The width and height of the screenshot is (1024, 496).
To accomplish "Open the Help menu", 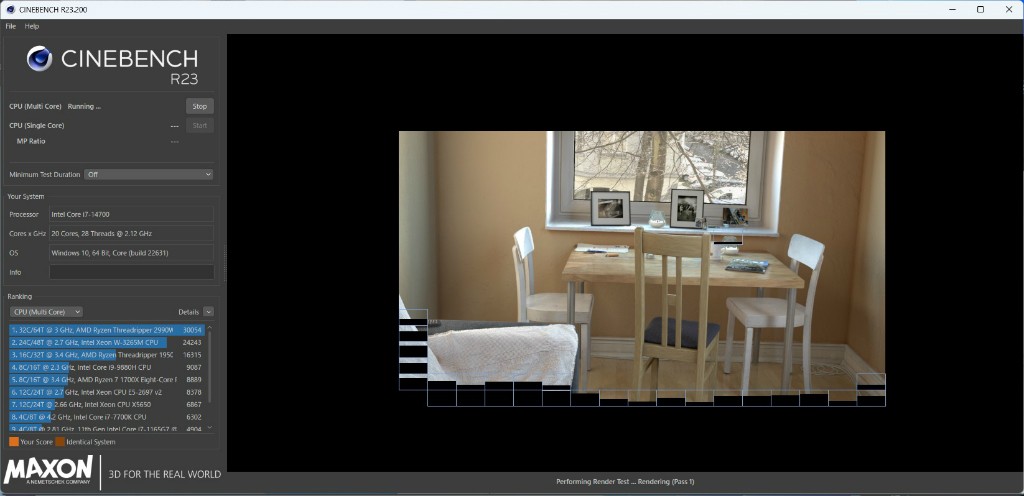I will pyautogui.click(x=32, y=26).
